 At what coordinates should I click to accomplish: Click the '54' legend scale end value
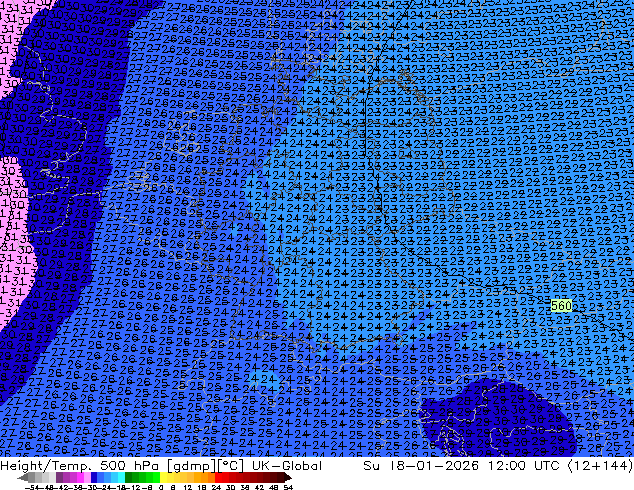click(x=288, y=487)
